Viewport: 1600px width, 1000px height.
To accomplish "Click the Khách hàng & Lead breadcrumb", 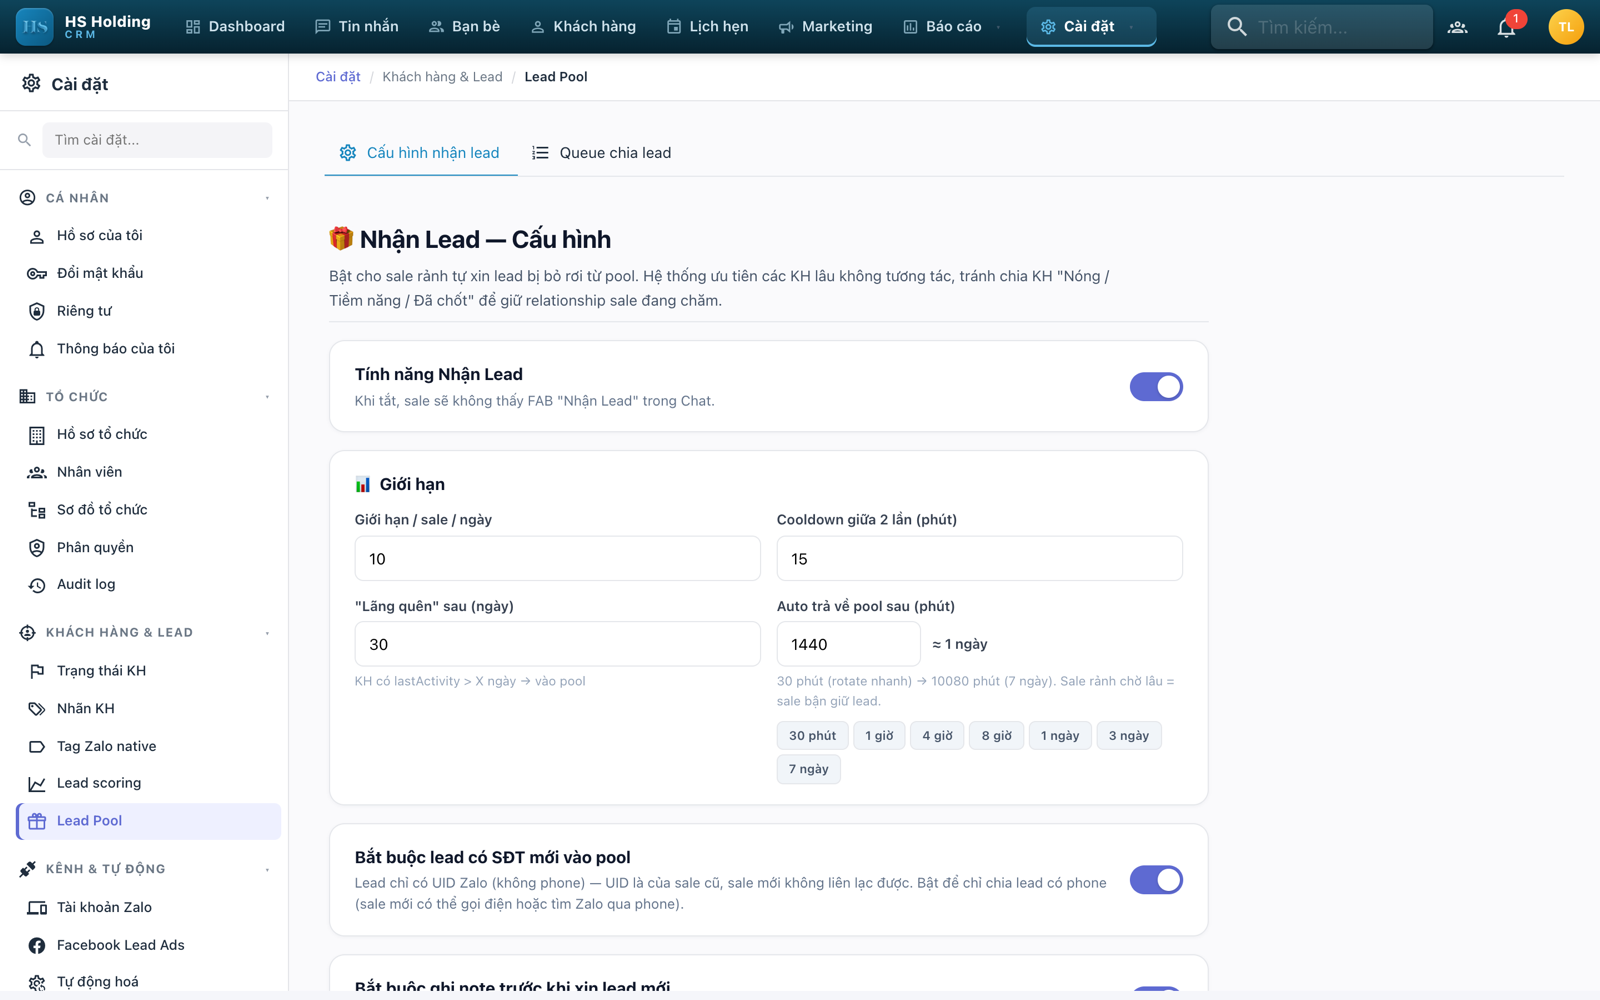I will click(442, 77).
